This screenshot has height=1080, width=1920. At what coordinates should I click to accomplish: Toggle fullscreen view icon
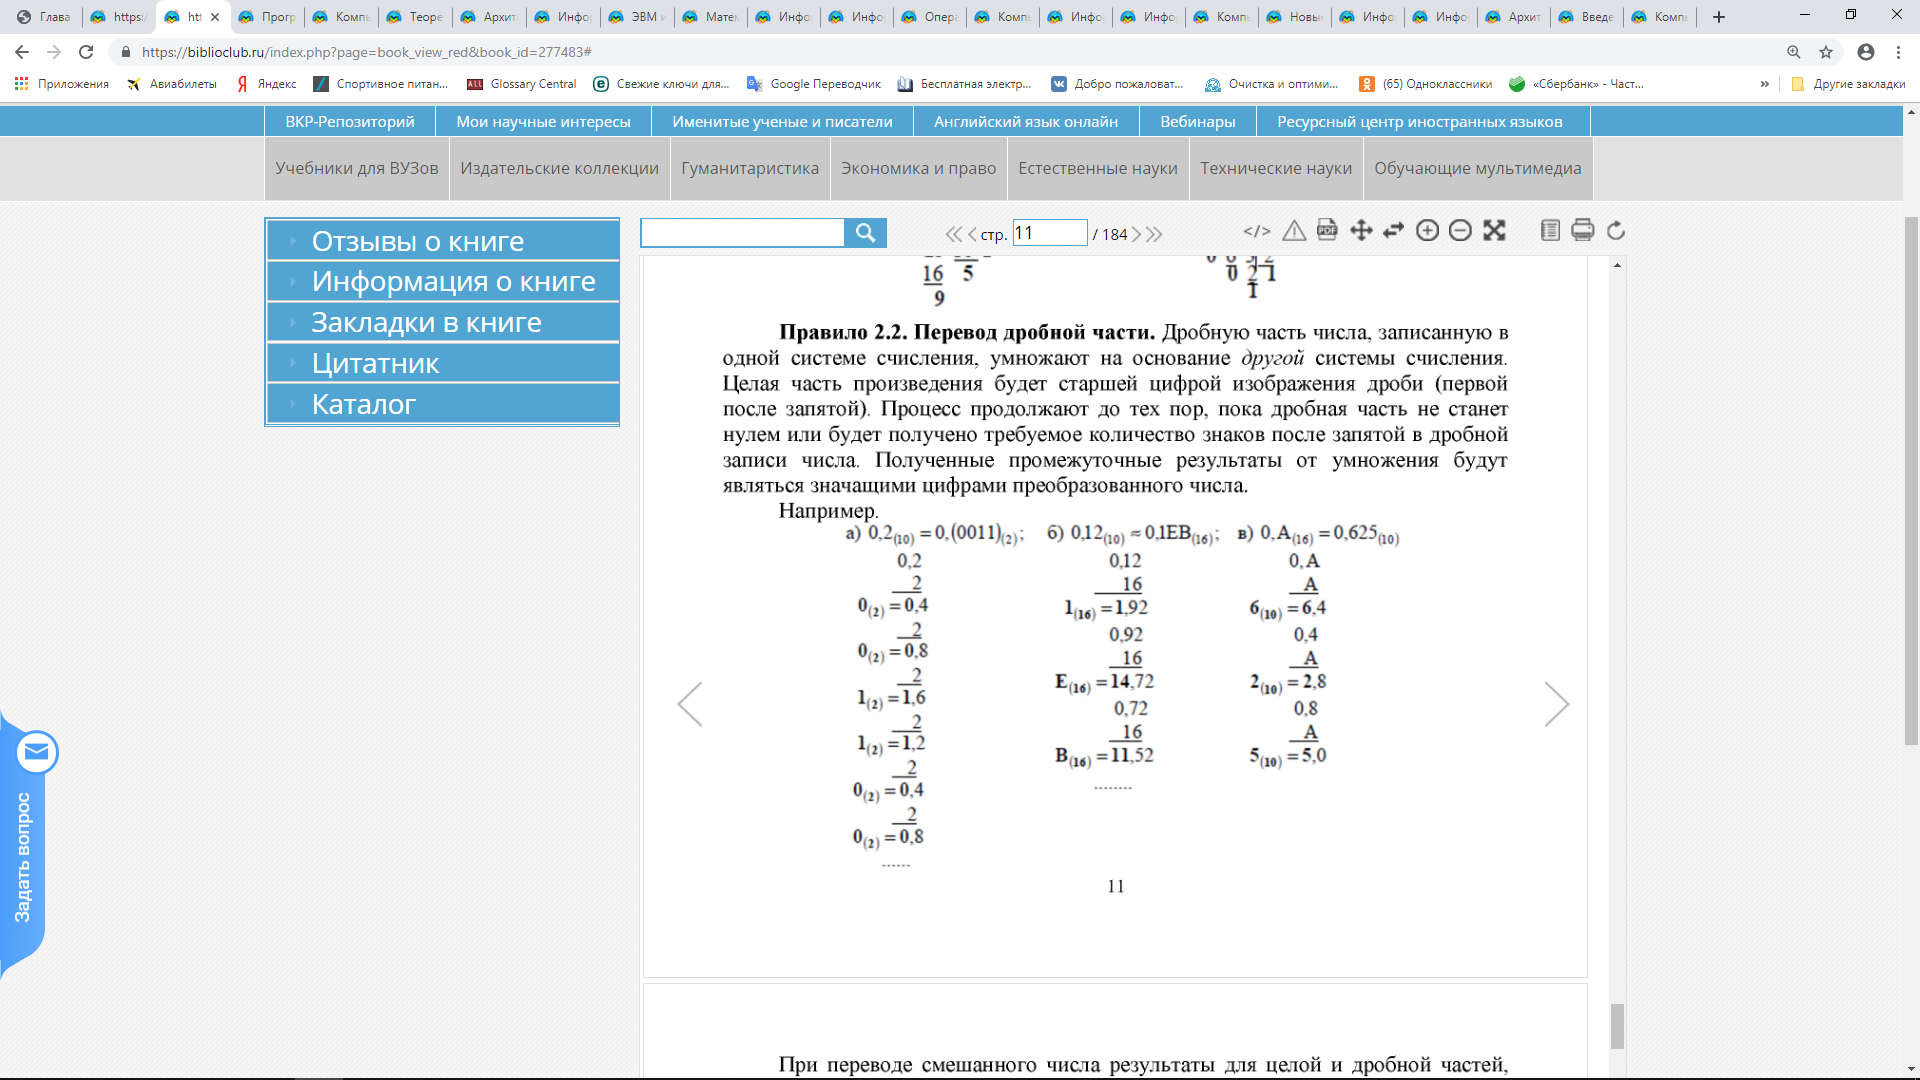(1494, 231)
